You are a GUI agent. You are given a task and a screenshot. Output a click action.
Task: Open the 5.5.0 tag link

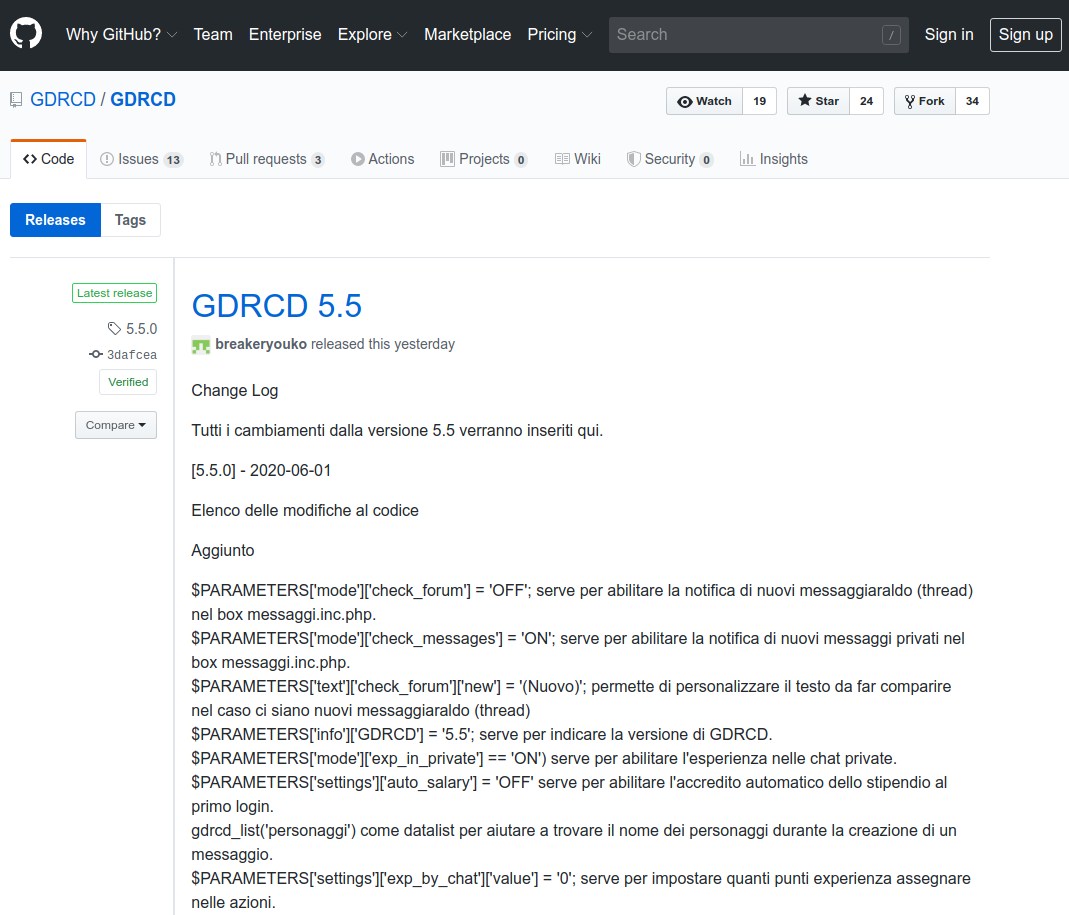tap(141, 329)
